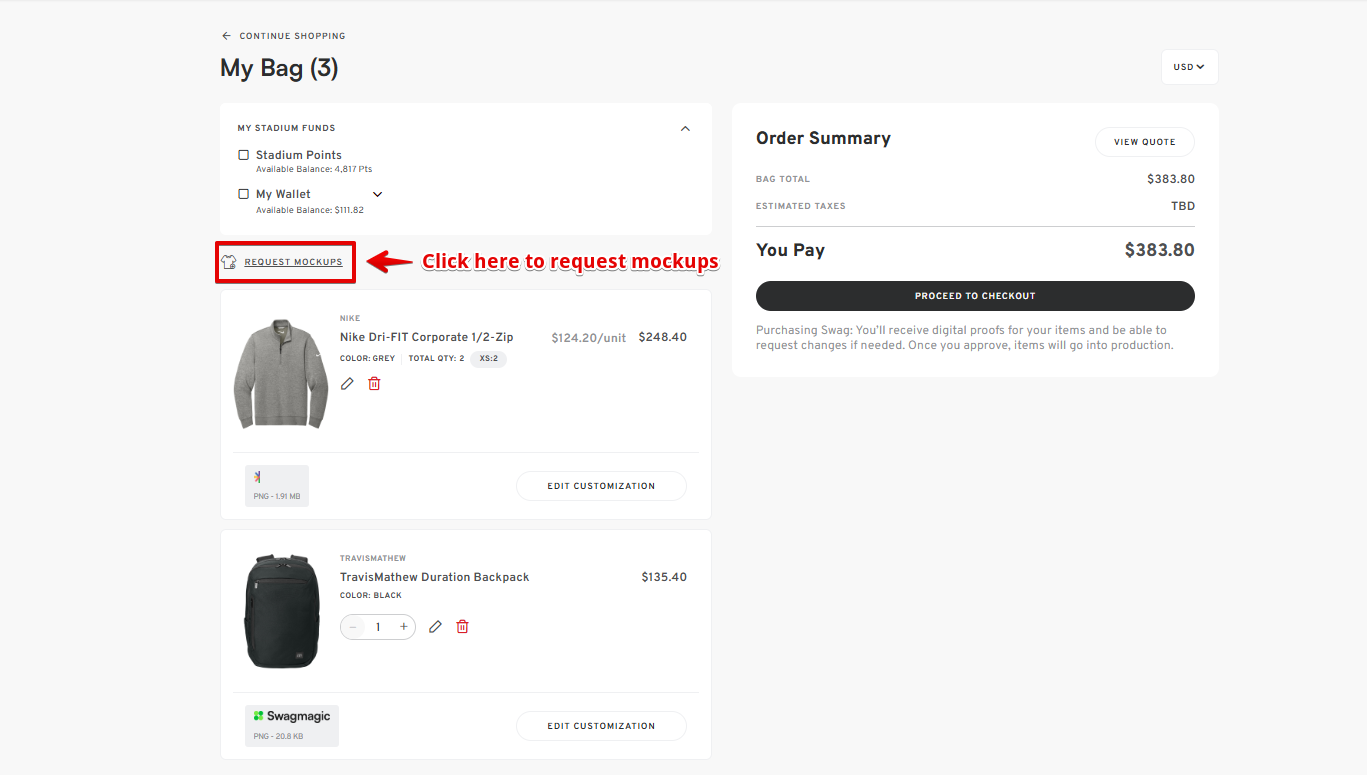Enable the Stadium Points checkbox
Screen dimensions: 1367x775
243,155
